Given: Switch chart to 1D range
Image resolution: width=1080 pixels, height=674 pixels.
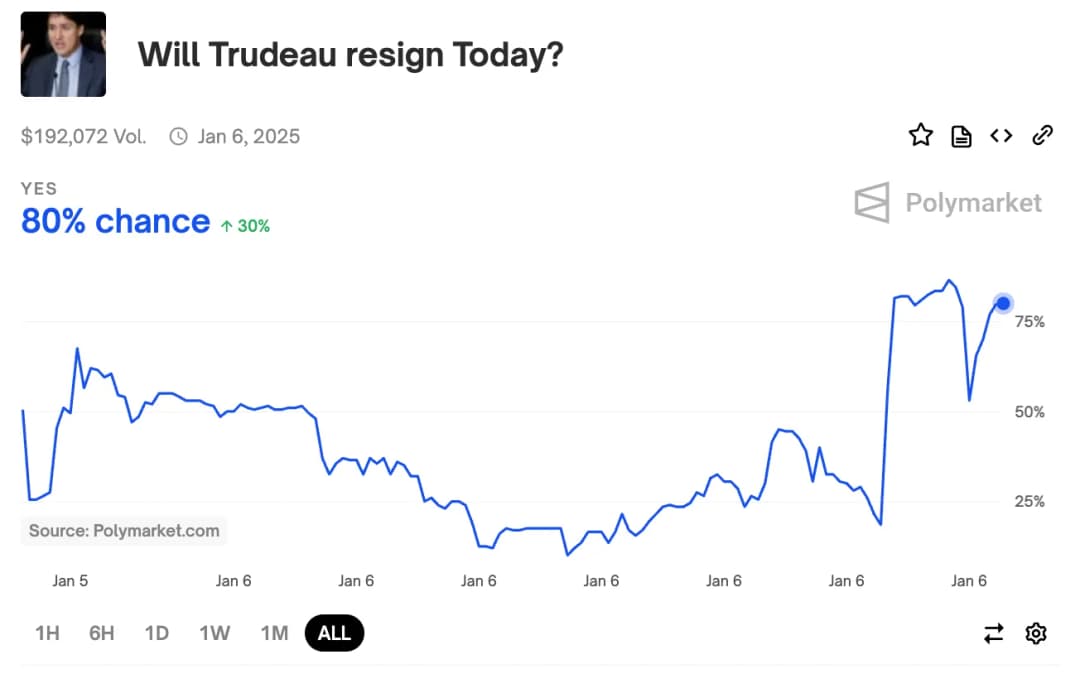Looking at the screenshot, I should click(156, 633).
